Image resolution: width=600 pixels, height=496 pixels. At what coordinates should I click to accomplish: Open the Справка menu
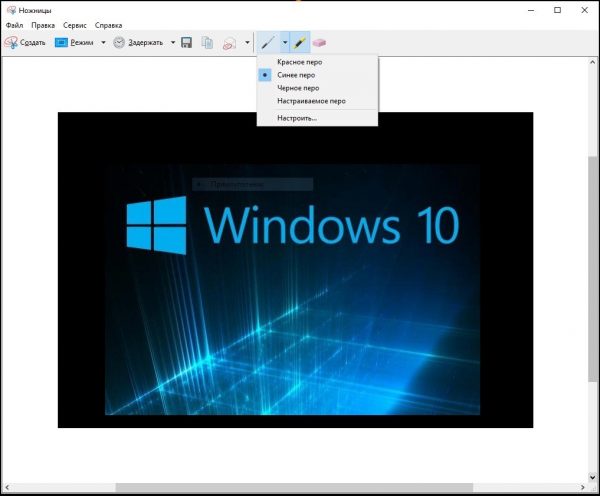click(108, 25)
